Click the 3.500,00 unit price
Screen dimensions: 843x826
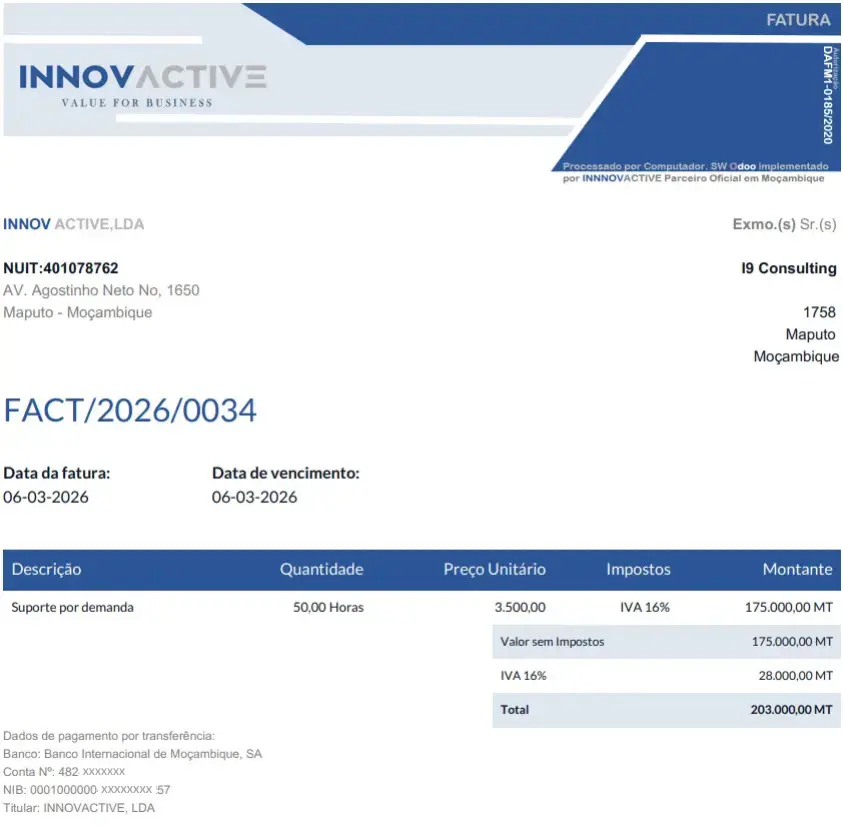click(520, 607)
